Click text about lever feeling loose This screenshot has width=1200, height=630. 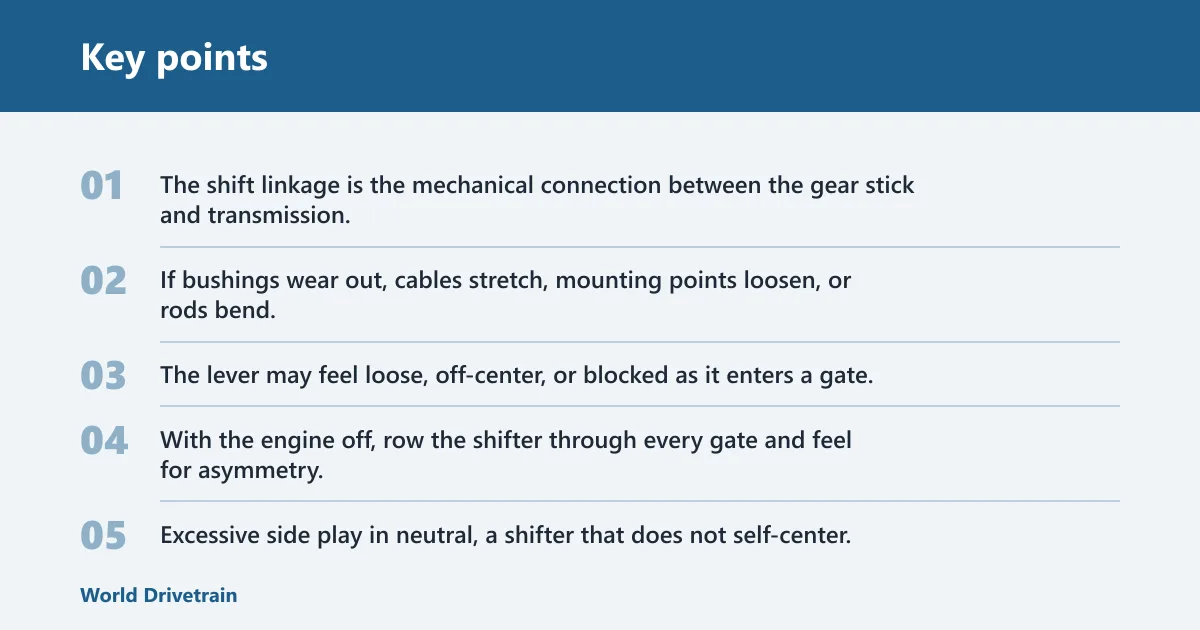(517, 376)
